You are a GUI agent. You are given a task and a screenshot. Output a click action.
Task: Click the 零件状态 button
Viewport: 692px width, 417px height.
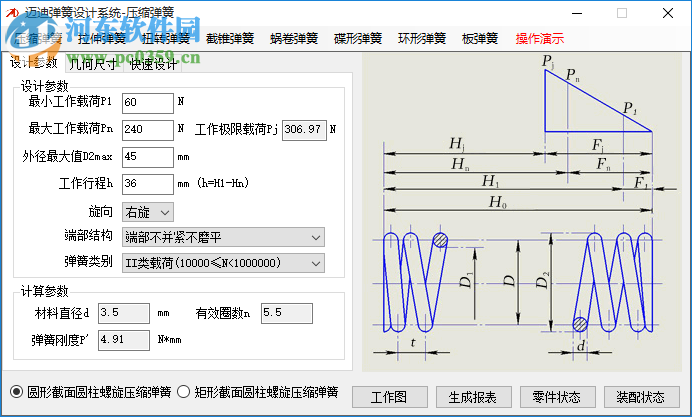coord(558,397)
